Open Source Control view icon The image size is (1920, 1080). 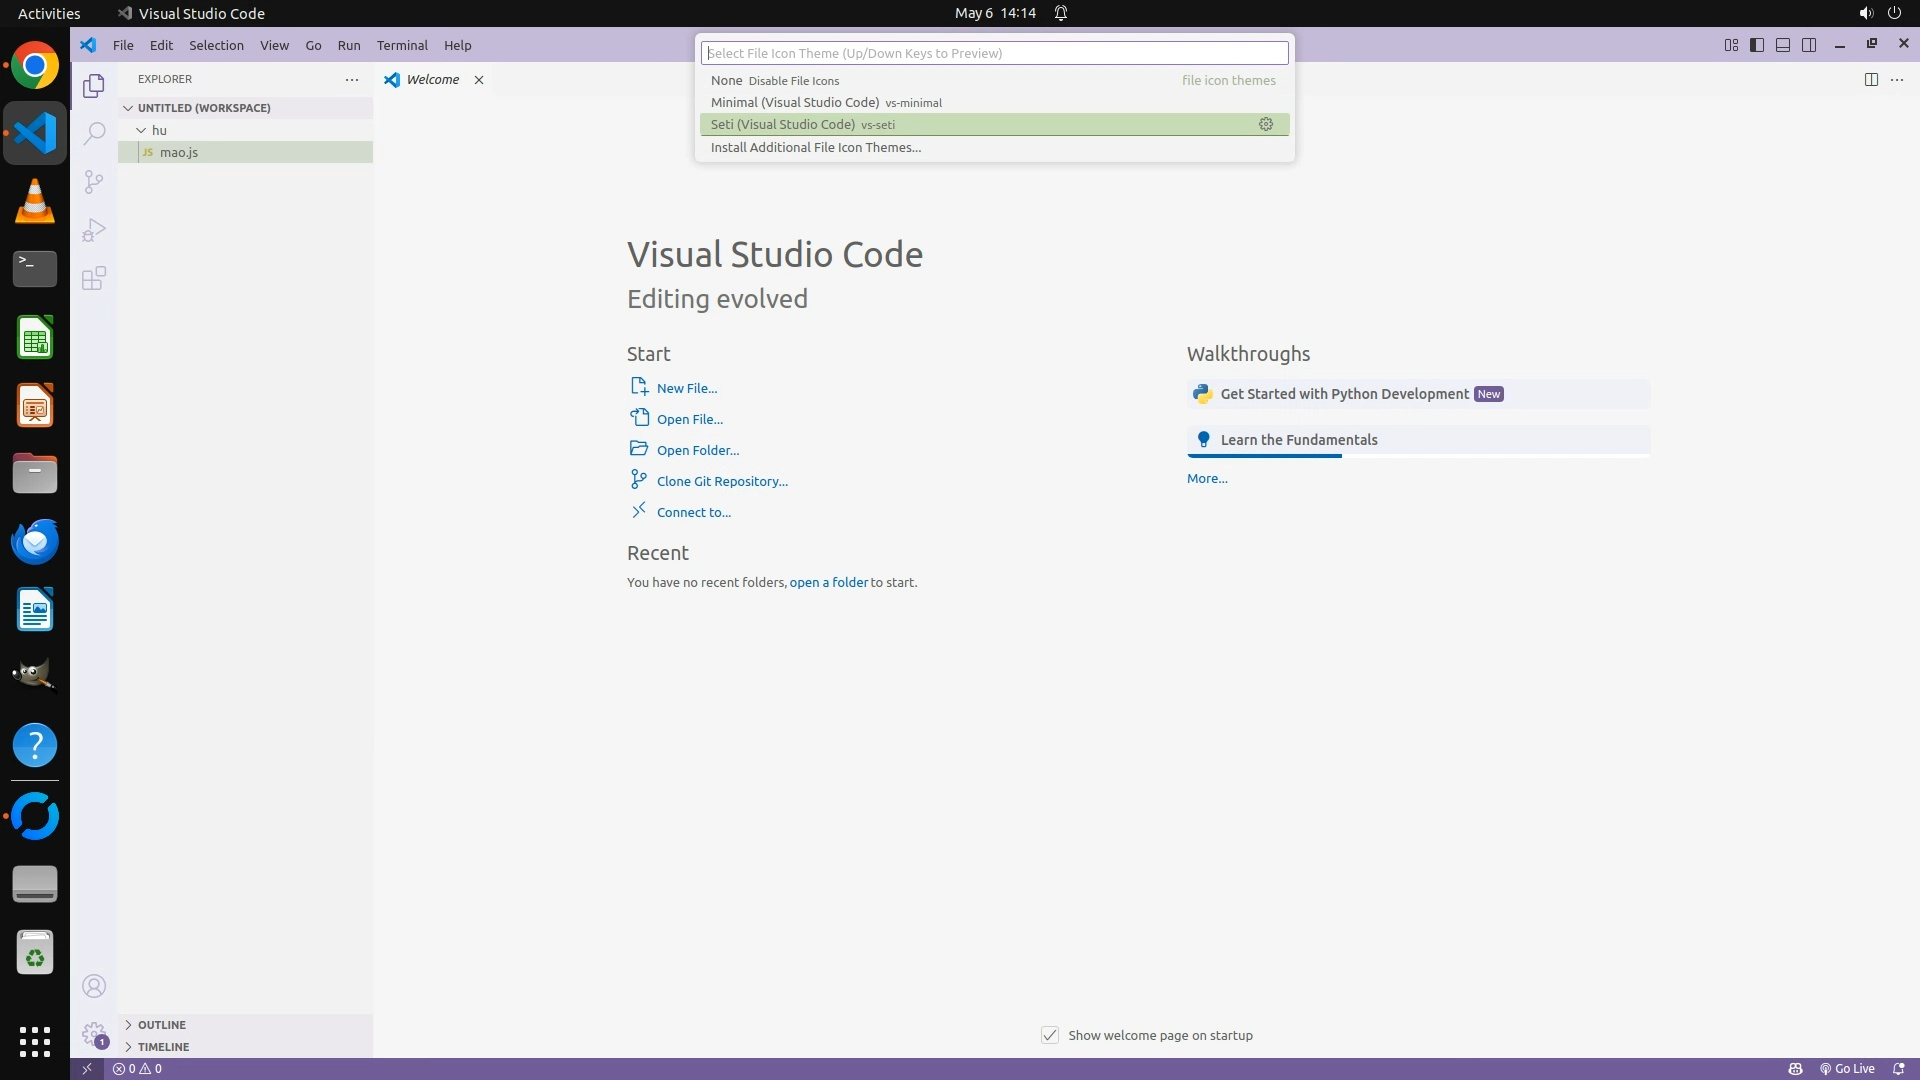tap(93, 182)
